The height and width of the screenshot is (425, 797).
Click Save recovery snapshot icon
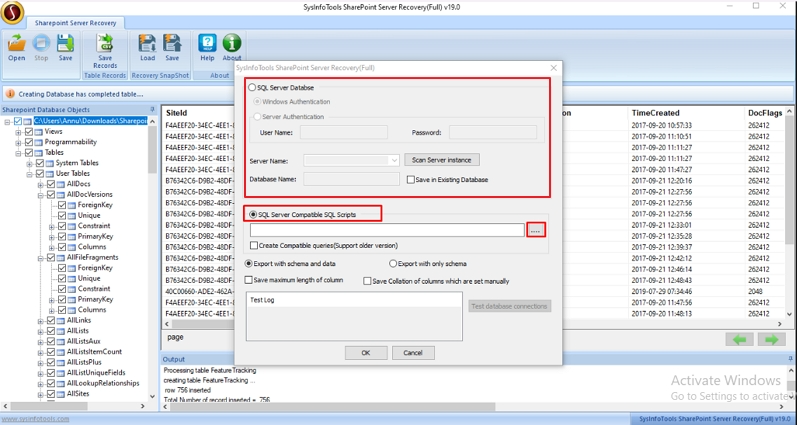click(x=172, y=44)
